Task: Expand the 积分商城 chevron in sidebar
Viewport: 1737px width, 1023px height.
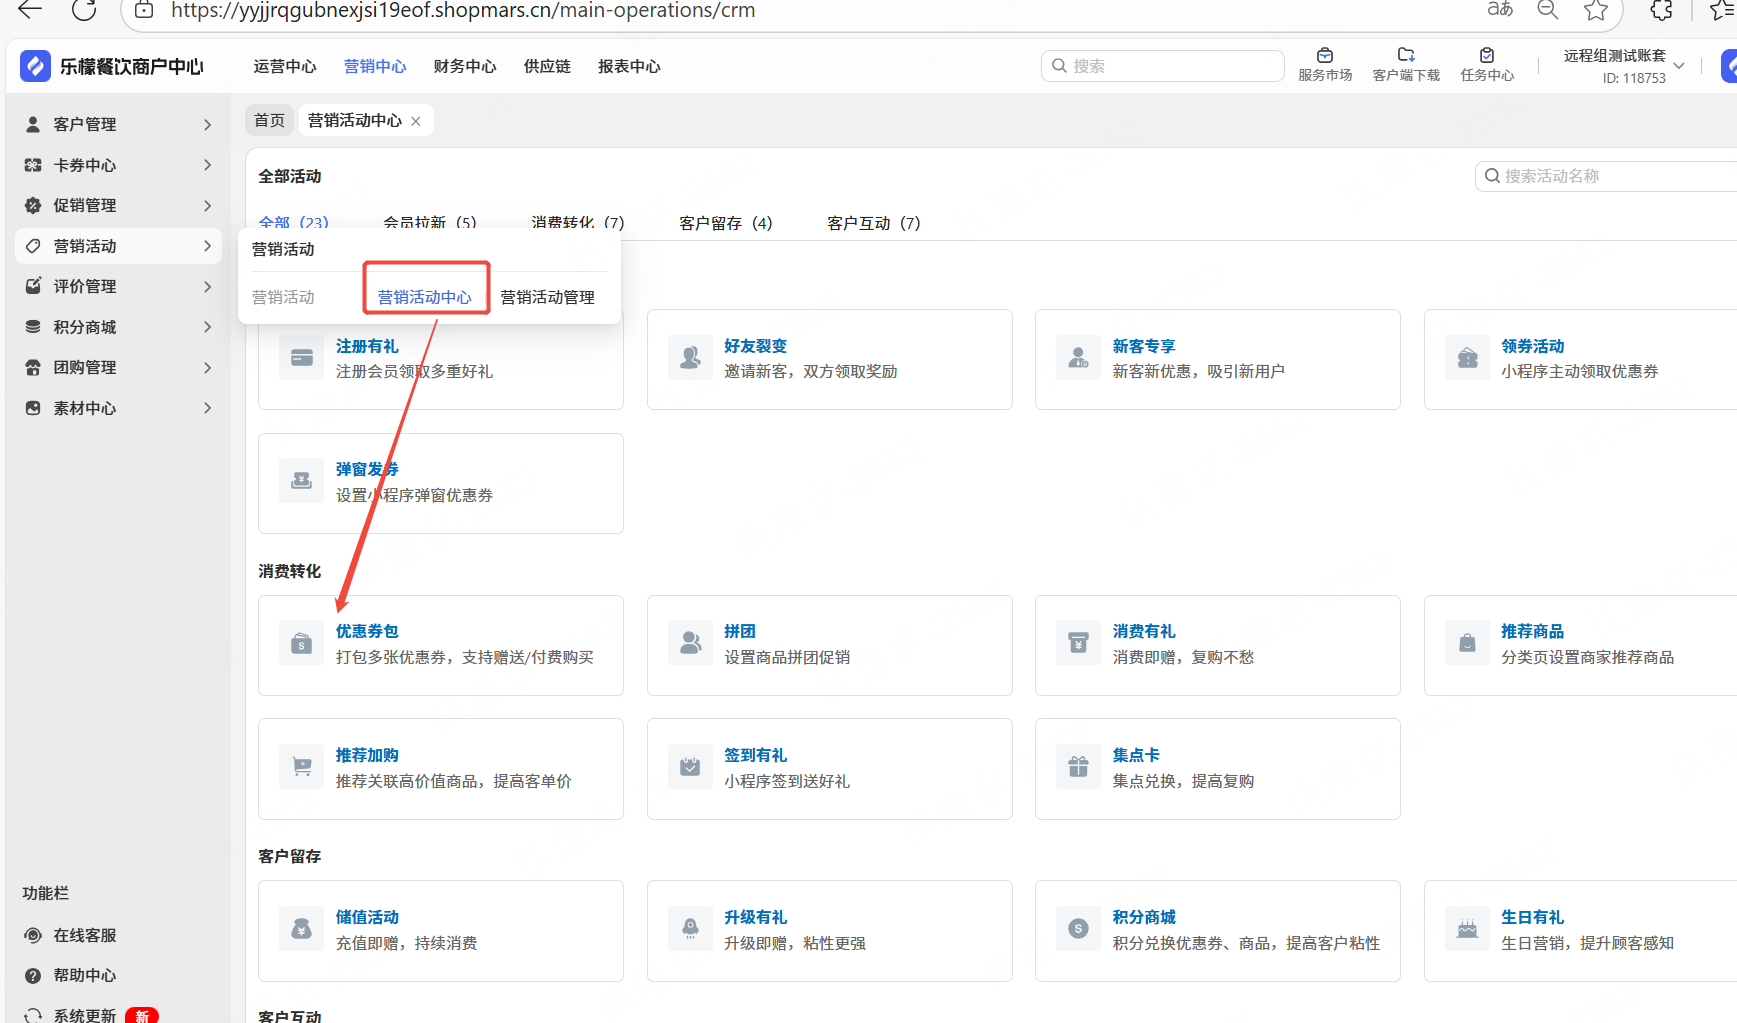Action: 207,327
